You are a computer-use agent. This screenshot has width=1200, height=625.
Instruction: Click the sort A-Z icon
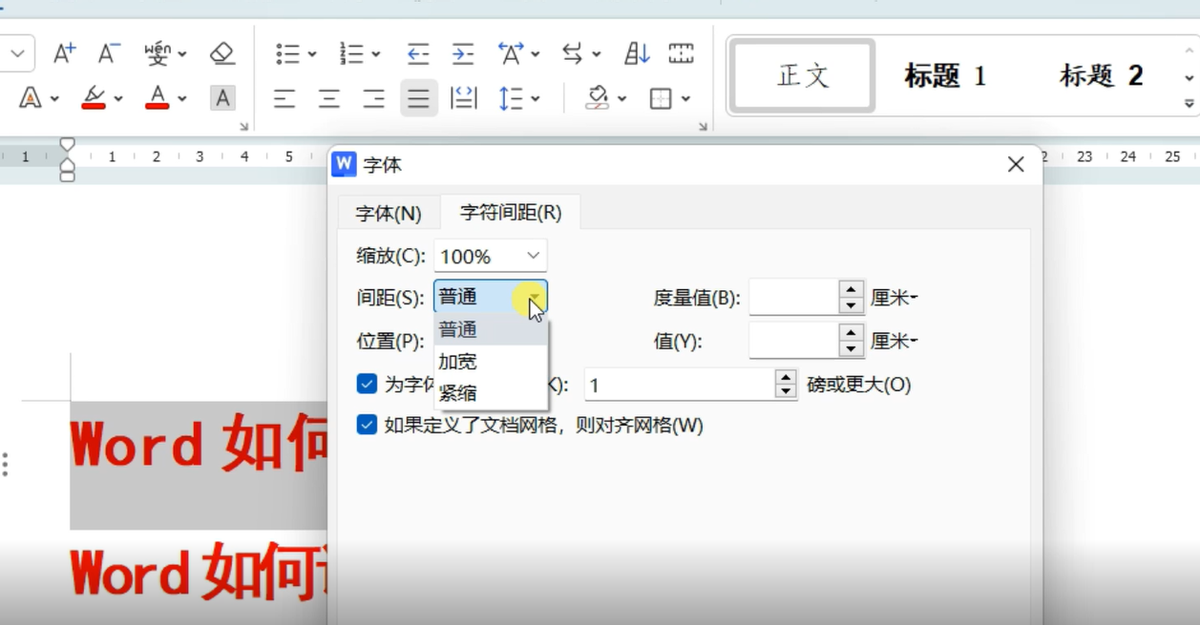click(637, 54)
